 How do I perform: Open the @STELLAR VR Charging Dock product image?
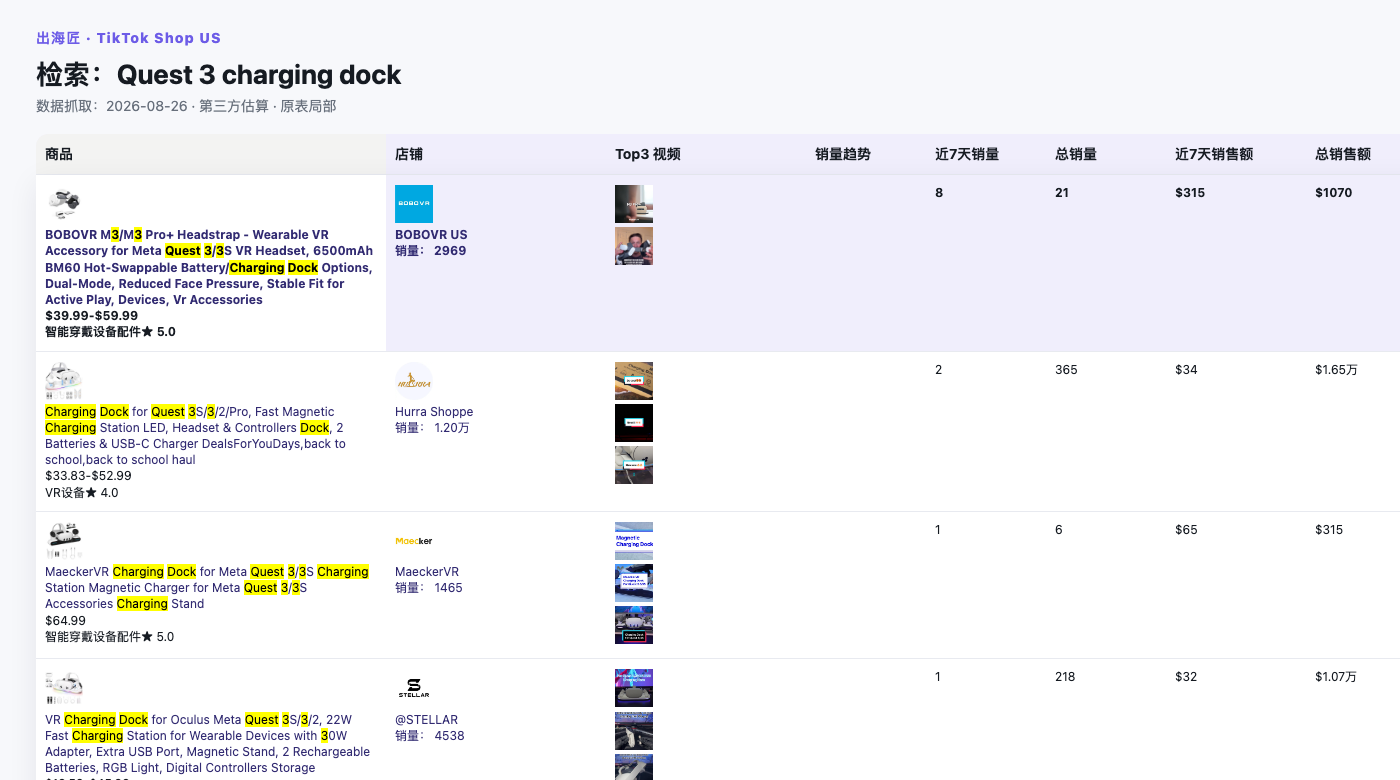(x=64, y=688)
